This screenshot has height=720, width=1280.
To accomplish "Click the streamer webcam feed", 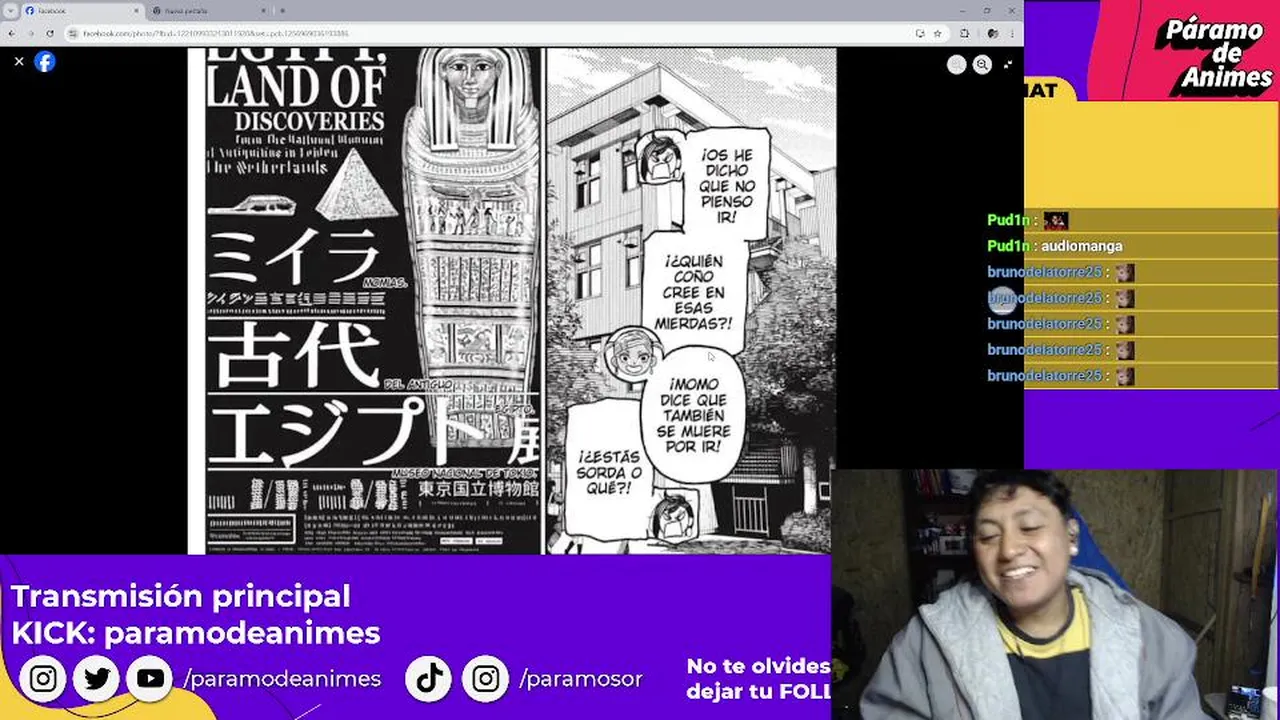I will (1055, 595).
